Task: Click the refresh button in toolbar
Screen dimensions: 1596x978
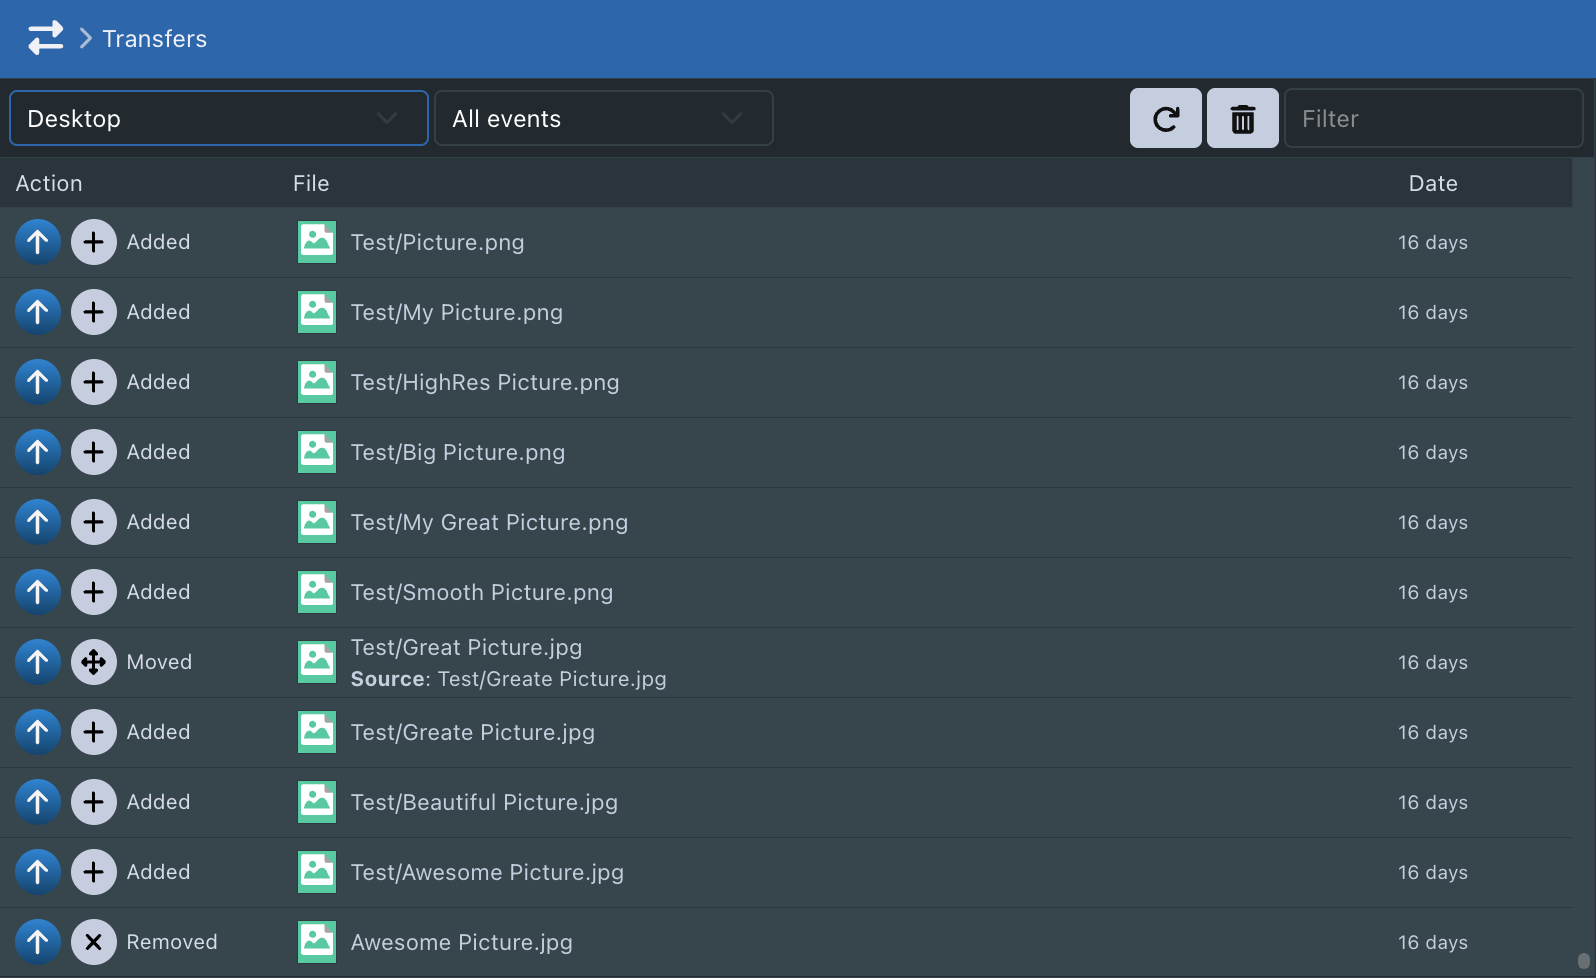Action: 1165,119
